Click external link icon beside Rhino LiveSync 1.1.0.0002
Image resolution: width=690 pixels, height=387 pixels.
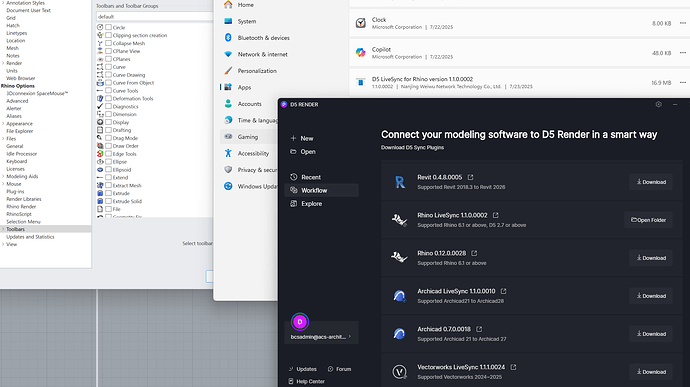tap(495, 215)
